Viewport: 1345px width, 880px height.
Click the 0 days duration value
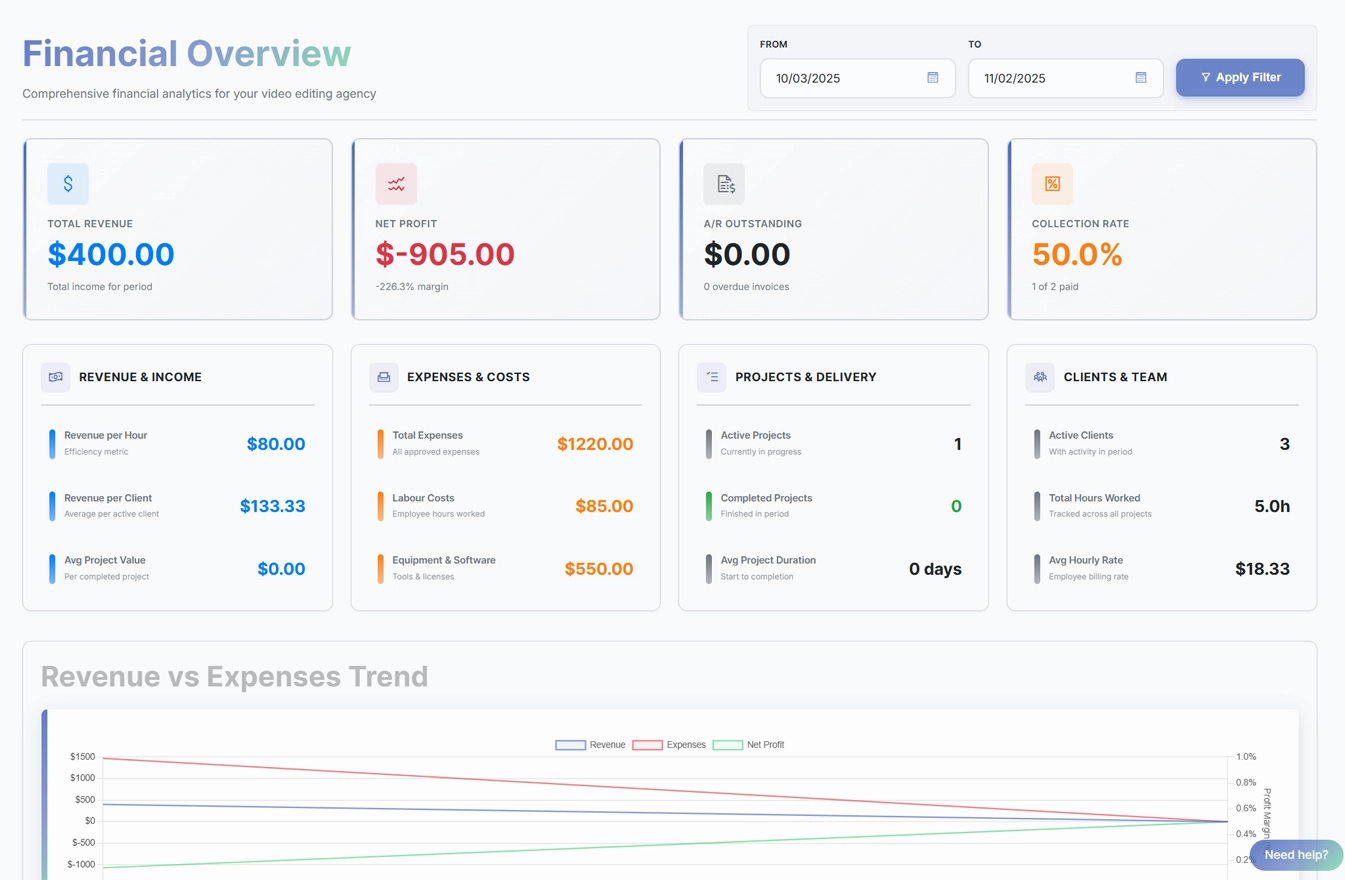tap(935, 569)
